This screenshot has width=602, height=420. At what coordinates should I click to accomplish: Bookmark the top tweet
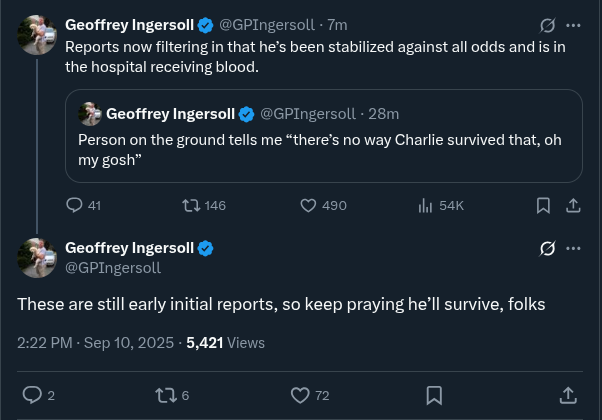[x=543, y=205]
